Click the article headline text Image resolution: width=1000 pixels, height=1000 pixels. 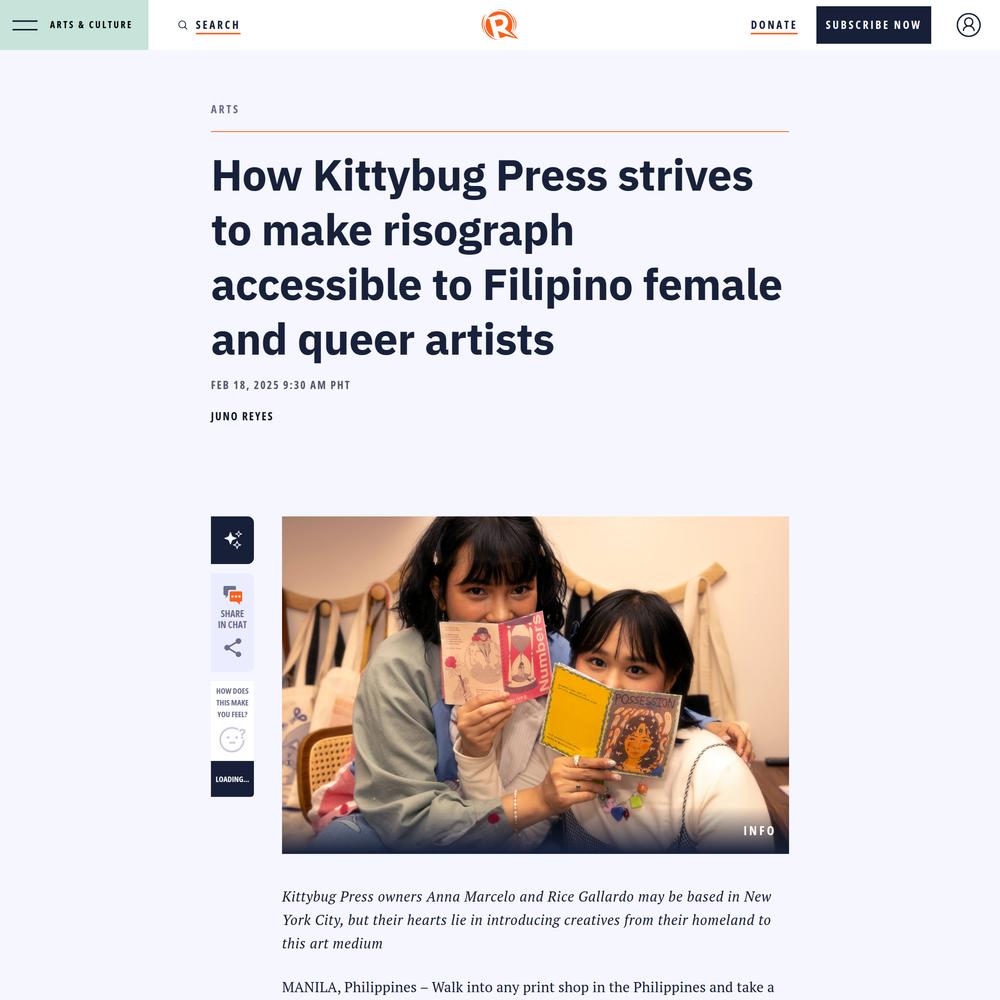pos(497,257)
